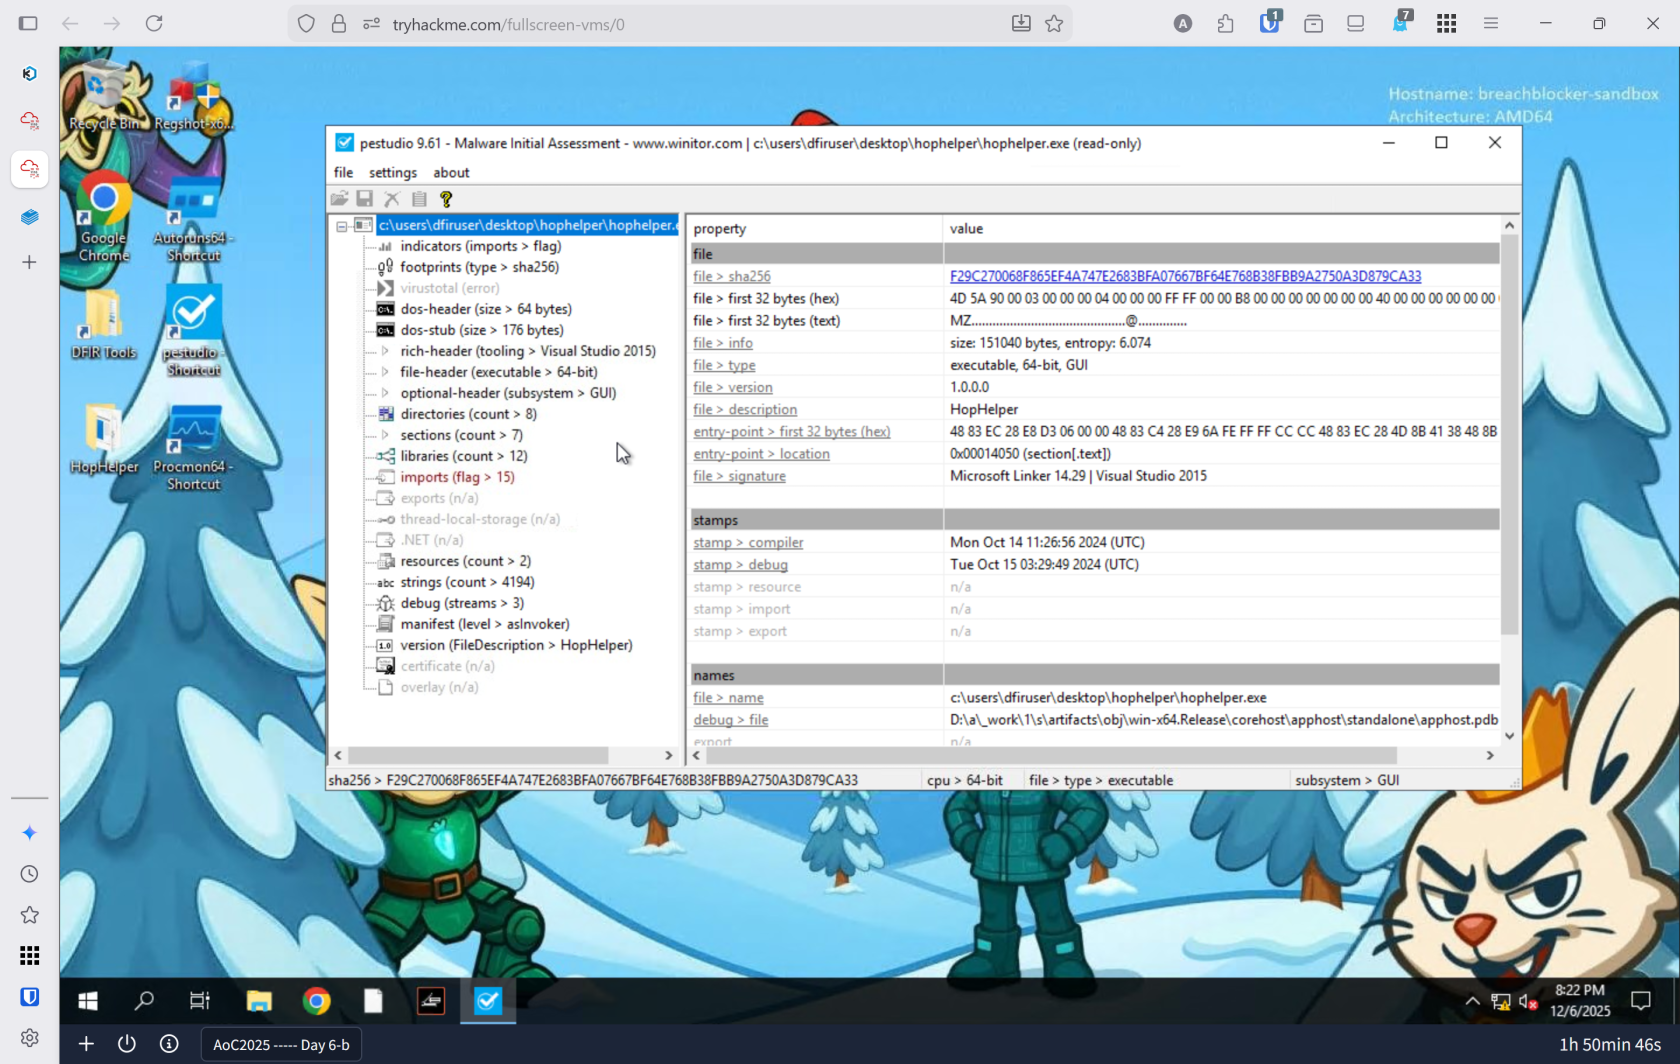Click the browser reload button
This screenshot has width=1680, height=1064.
pos(154,23)
